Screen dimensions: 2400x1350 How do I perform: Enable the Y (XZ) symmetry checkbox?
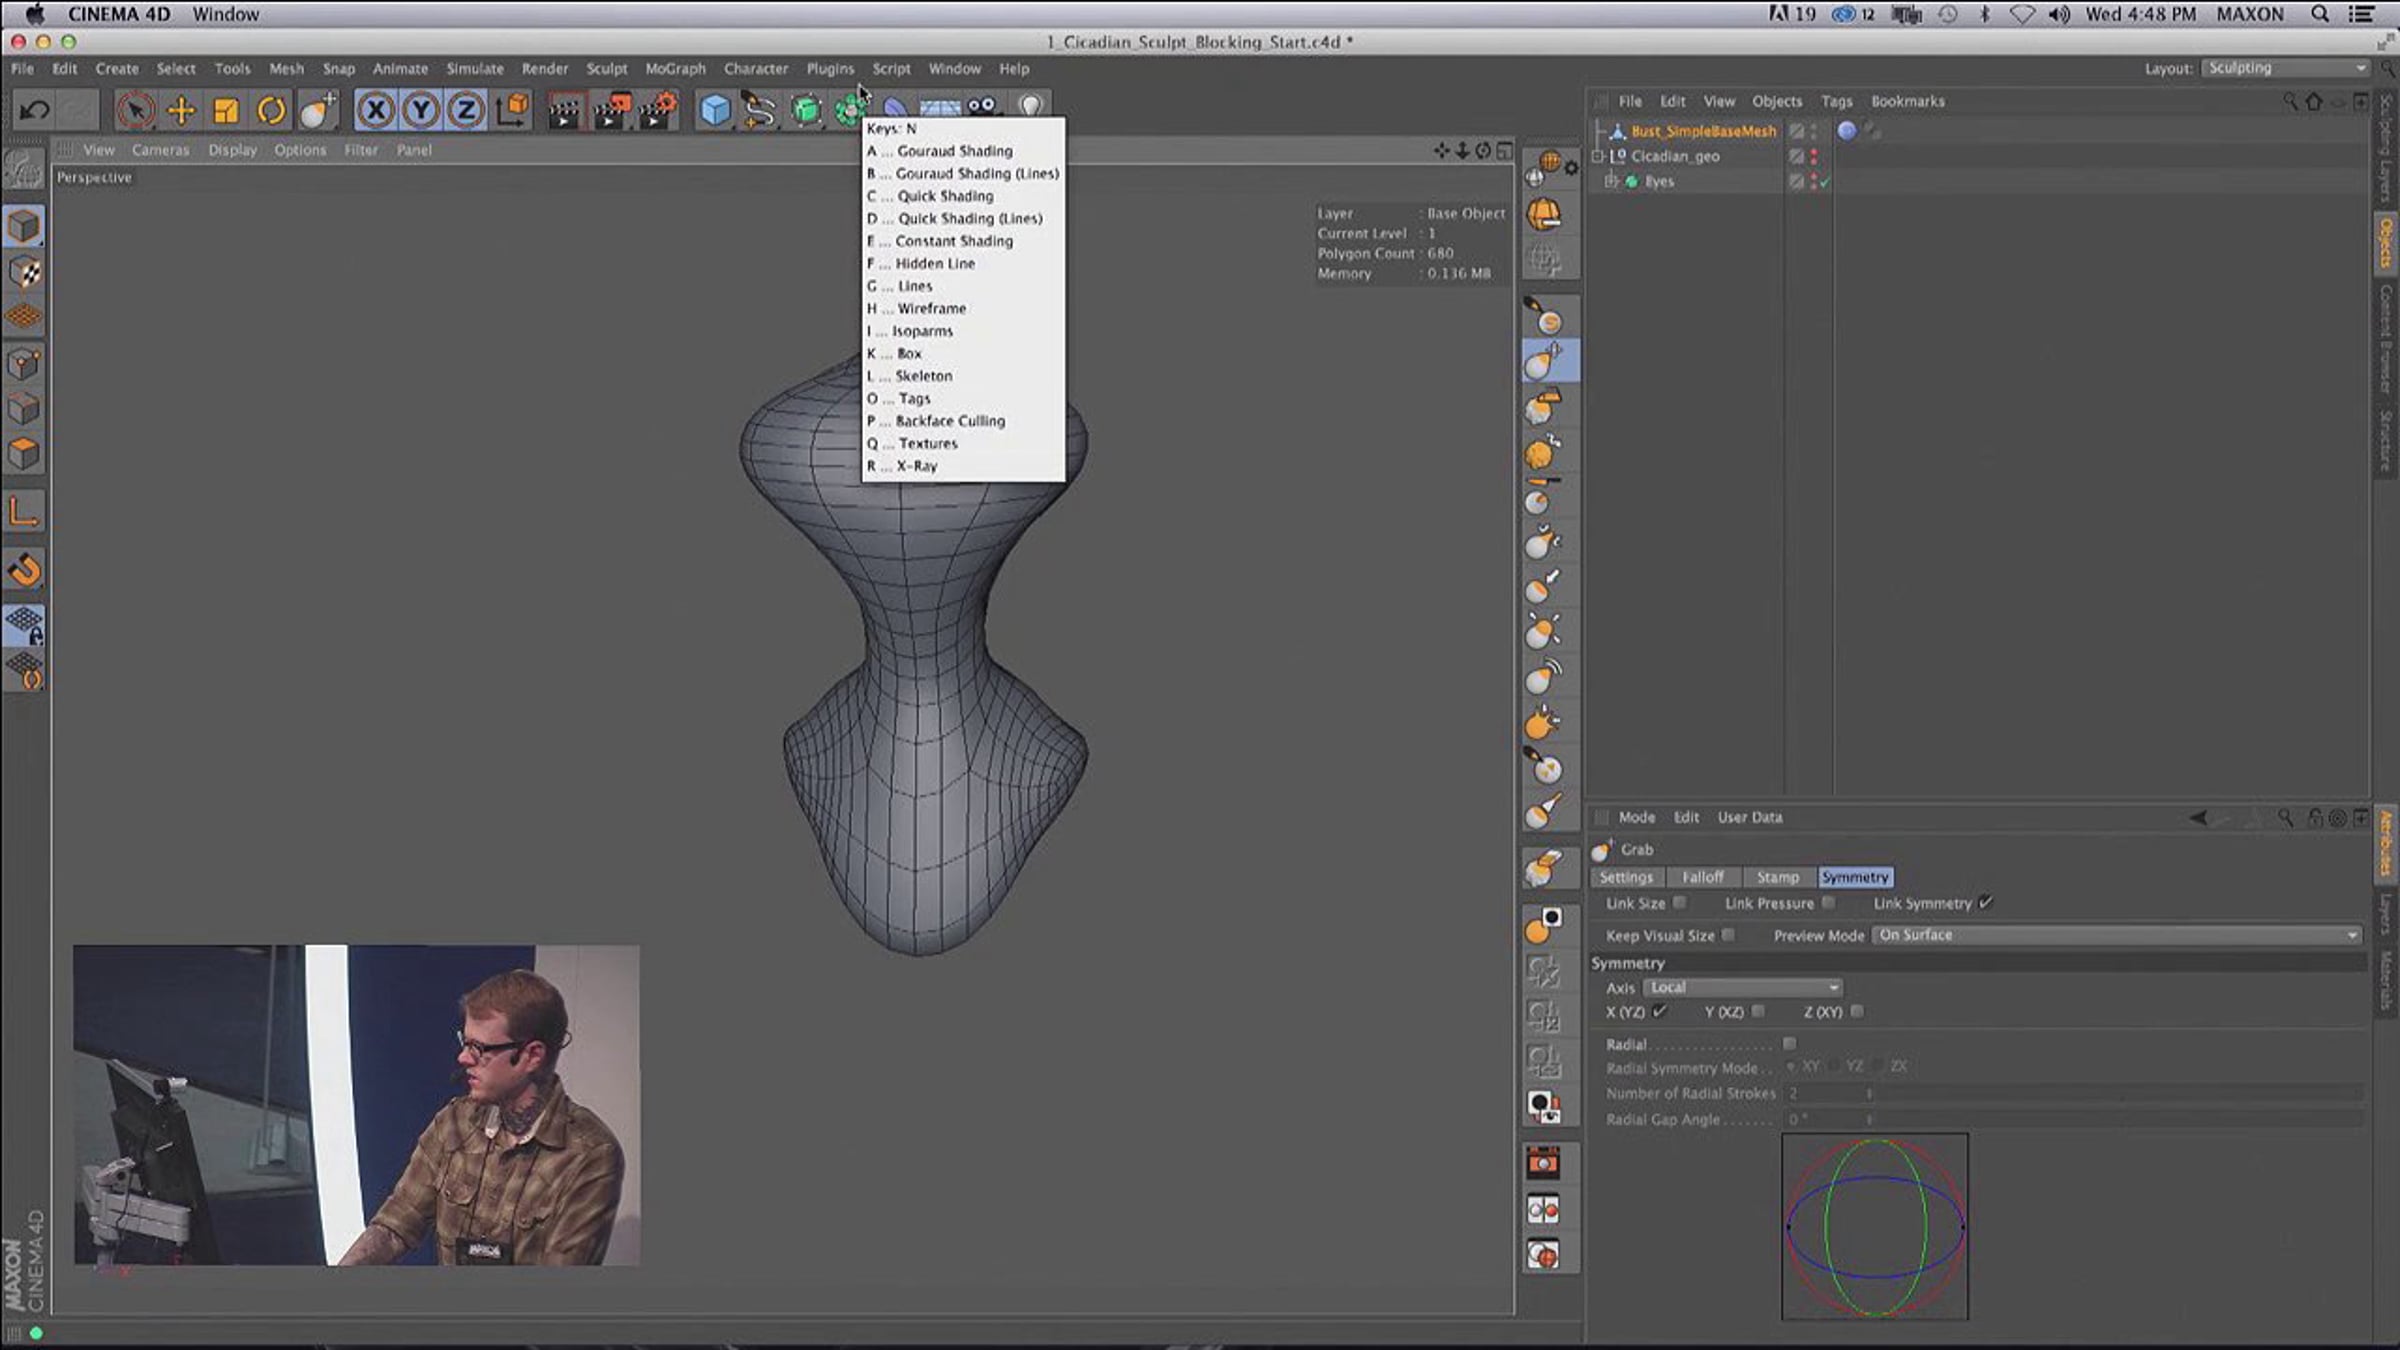(1758, 1012)
